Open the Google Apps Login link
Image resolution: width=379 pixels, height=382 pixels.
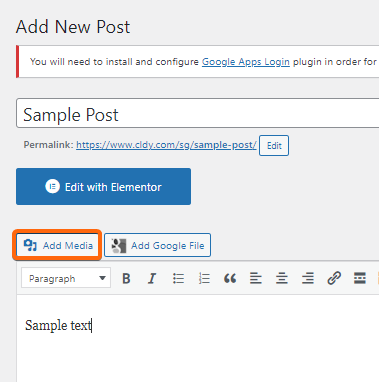click(246, 62)
